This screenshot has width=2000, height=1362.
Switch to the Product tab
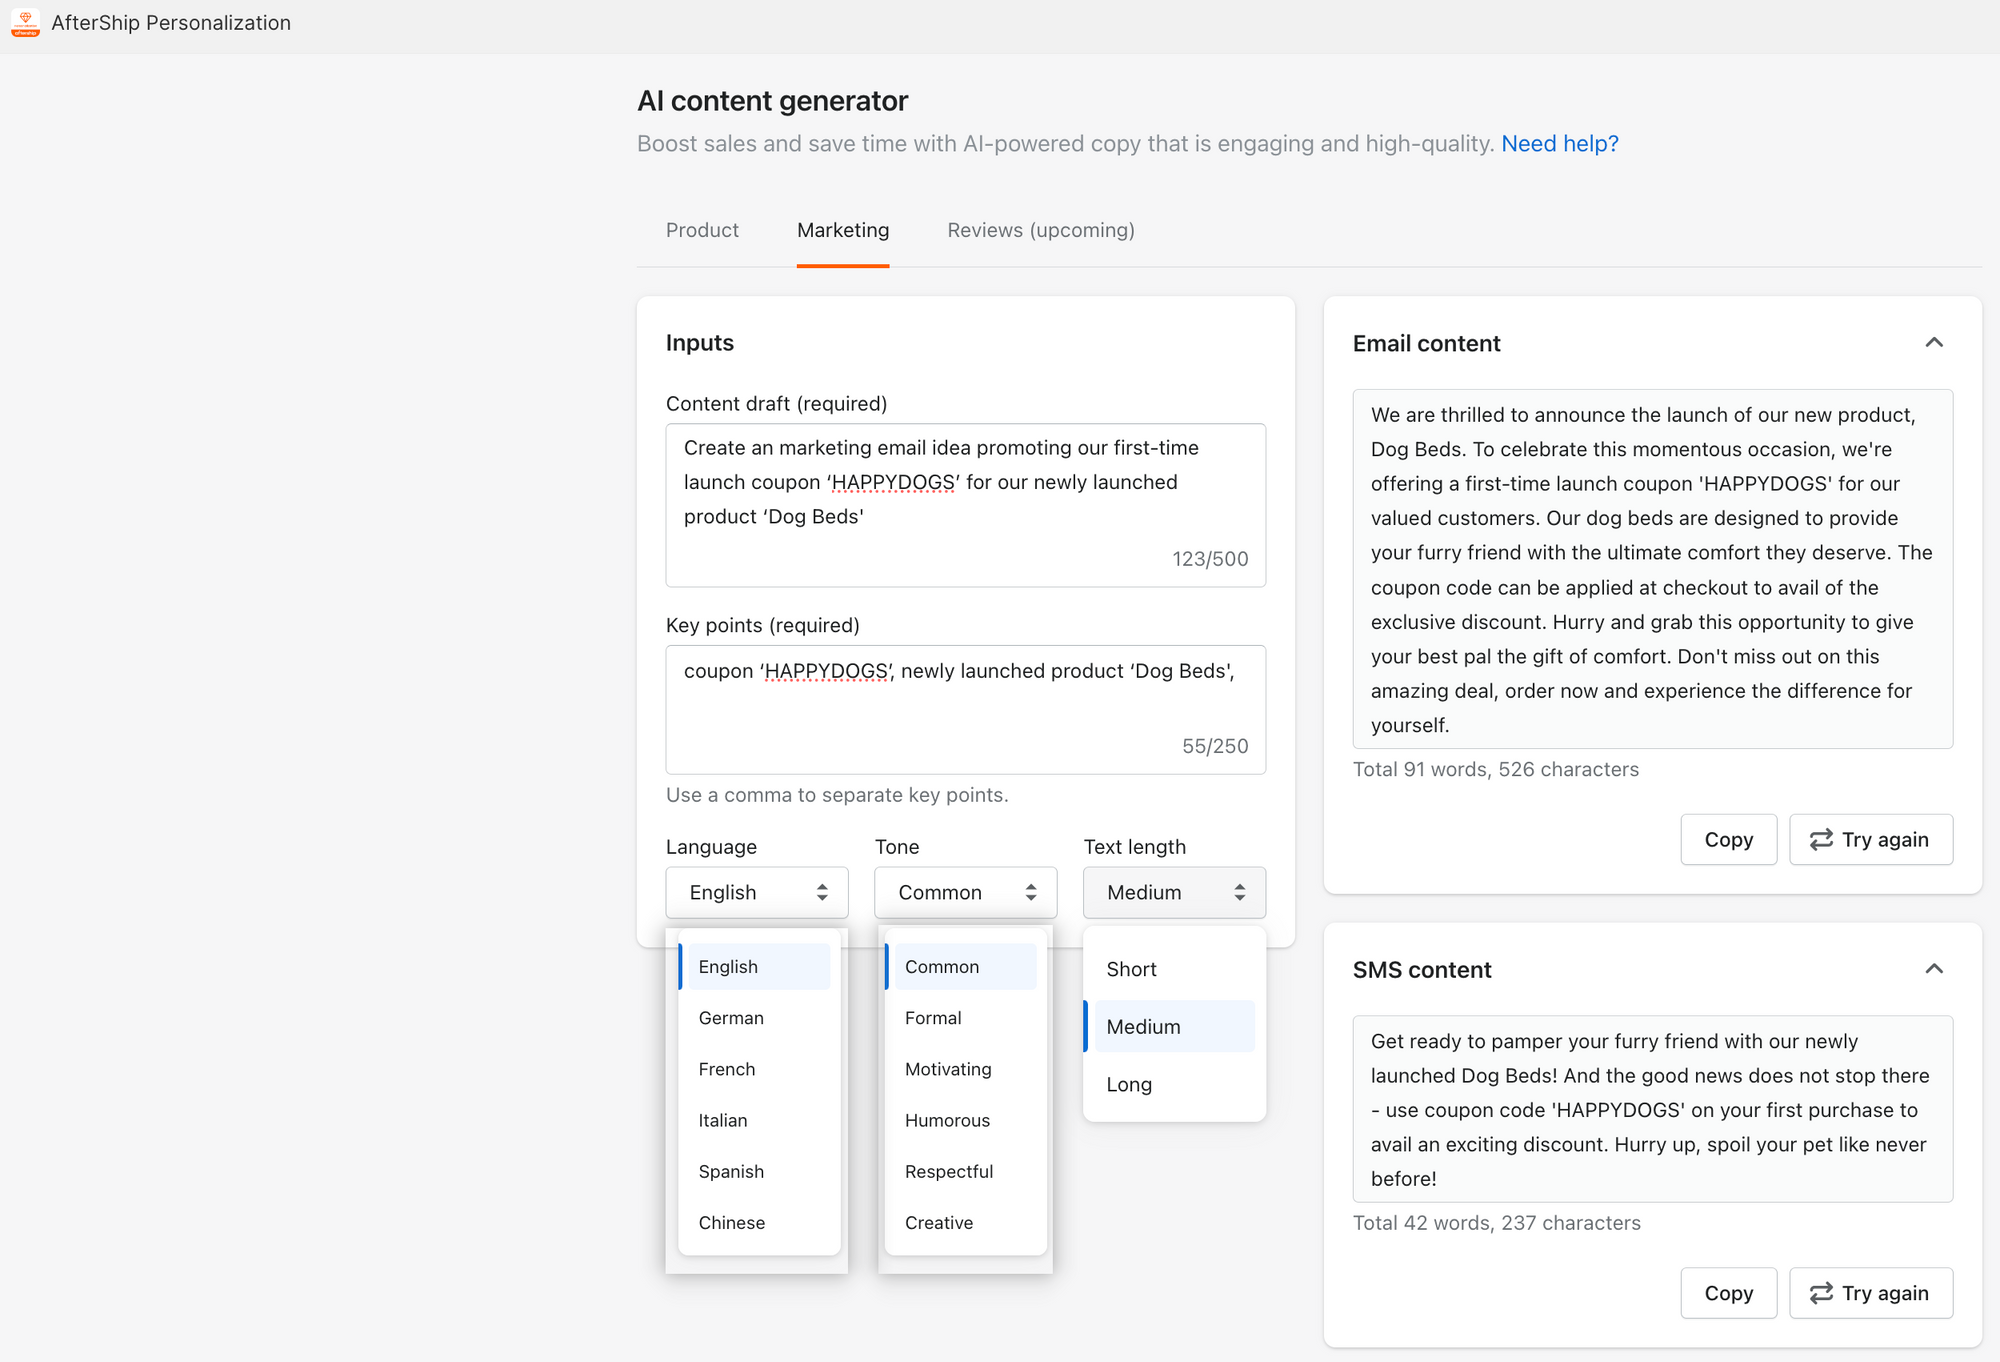[x=702, y=230]
